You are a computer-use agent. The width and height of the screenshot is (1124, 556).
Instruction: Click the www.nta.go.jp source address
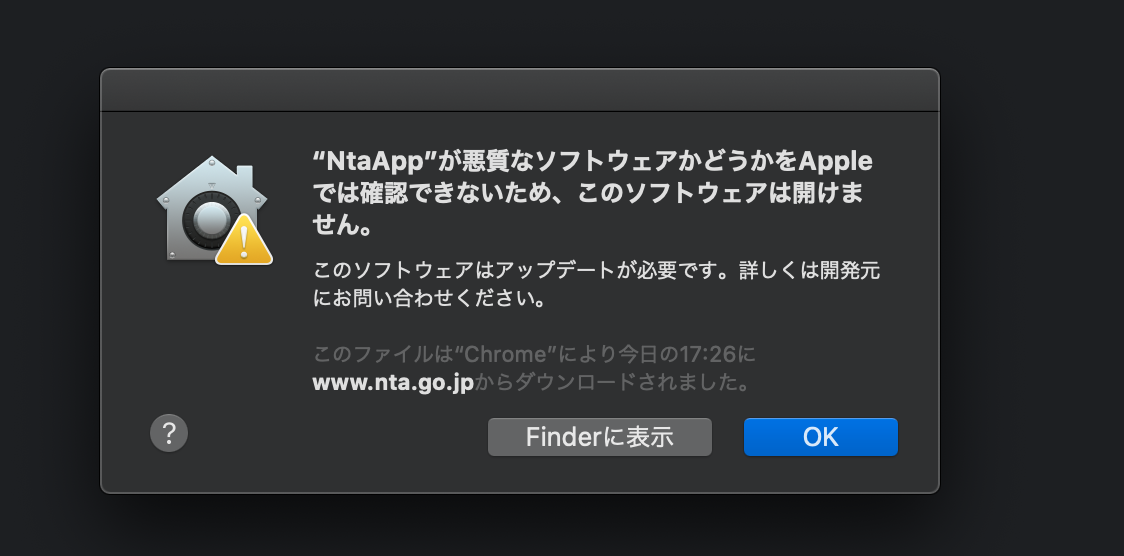click(392, 382)
